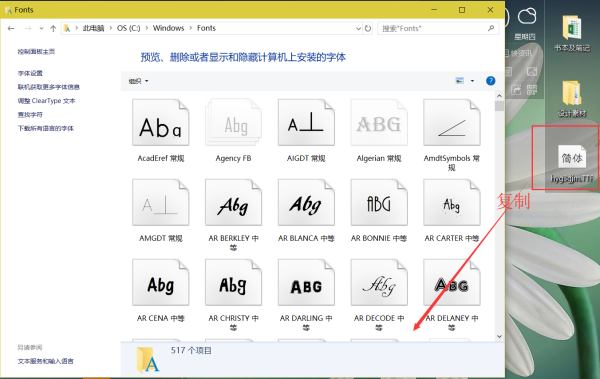Open 文本服务和输入语言 link
This screenshot has width=600, height=379.
click(x=46, y=361)
